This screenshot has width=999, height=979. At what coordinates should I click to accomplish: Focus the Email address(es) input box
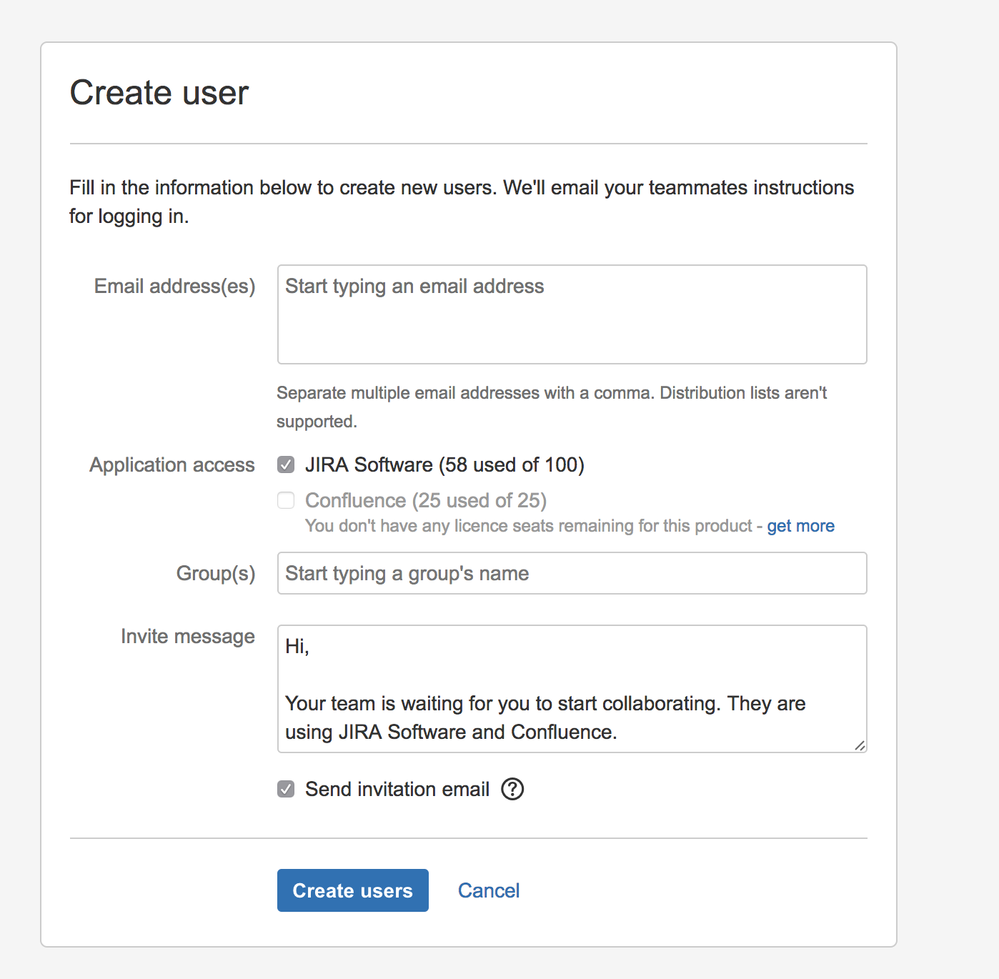point(572,315)
